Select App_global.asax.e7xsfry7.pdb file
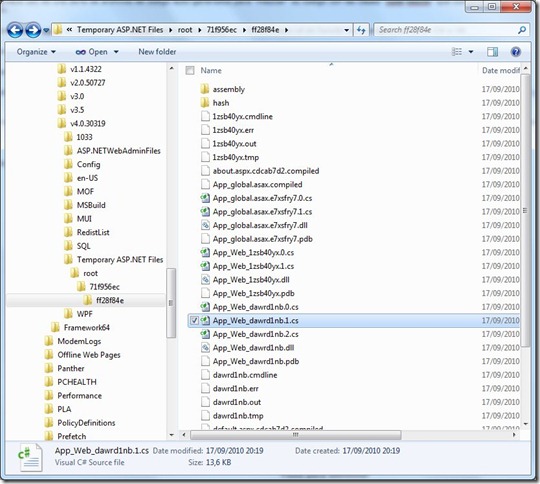 click(262, 239)
